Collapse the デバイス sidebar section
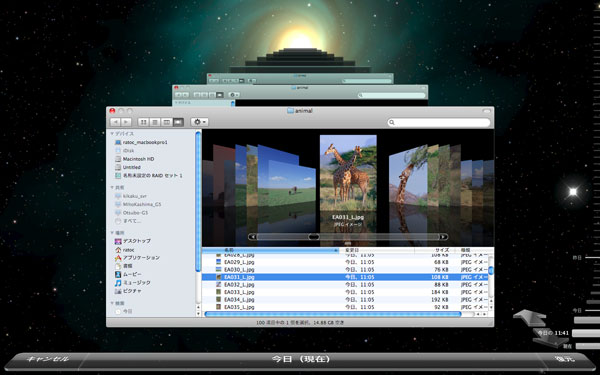Viewport: 600px width, 375px height. (112, 134)
